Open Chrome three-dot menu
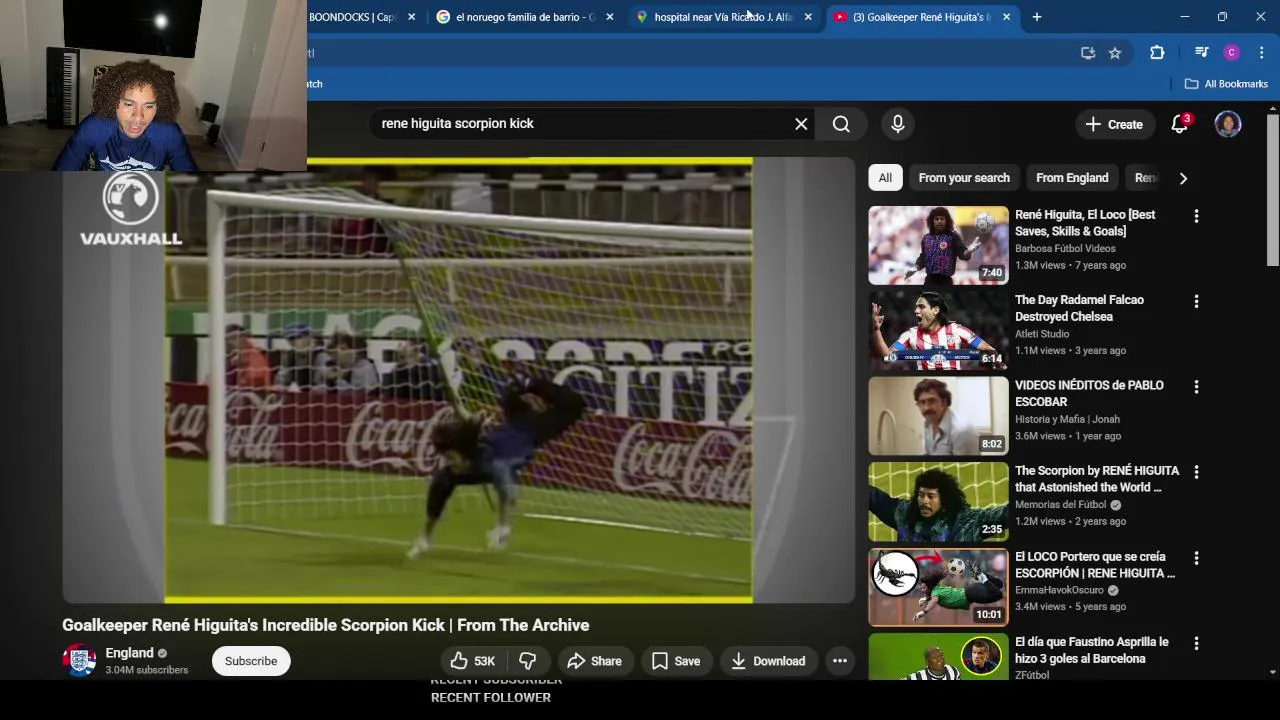This screenshot has width=1280, height=720. tap(1262, 53)
